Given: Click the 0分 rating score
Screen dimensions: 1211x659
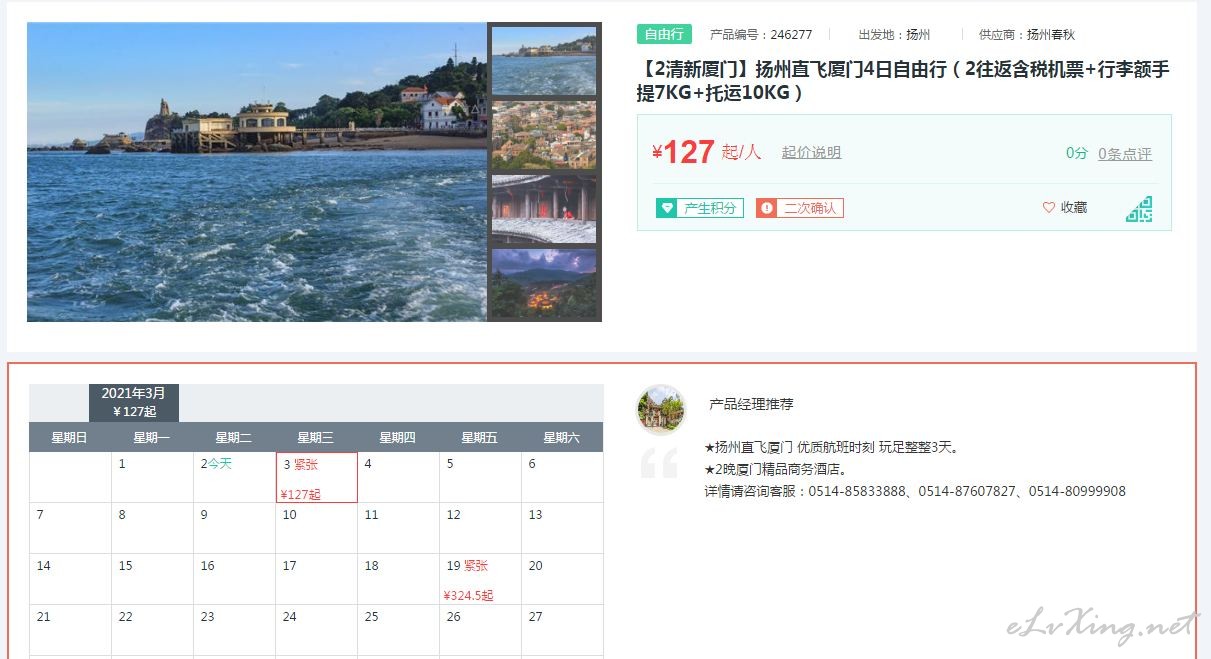Looking at the screenshot, I should coord(1076,153).
